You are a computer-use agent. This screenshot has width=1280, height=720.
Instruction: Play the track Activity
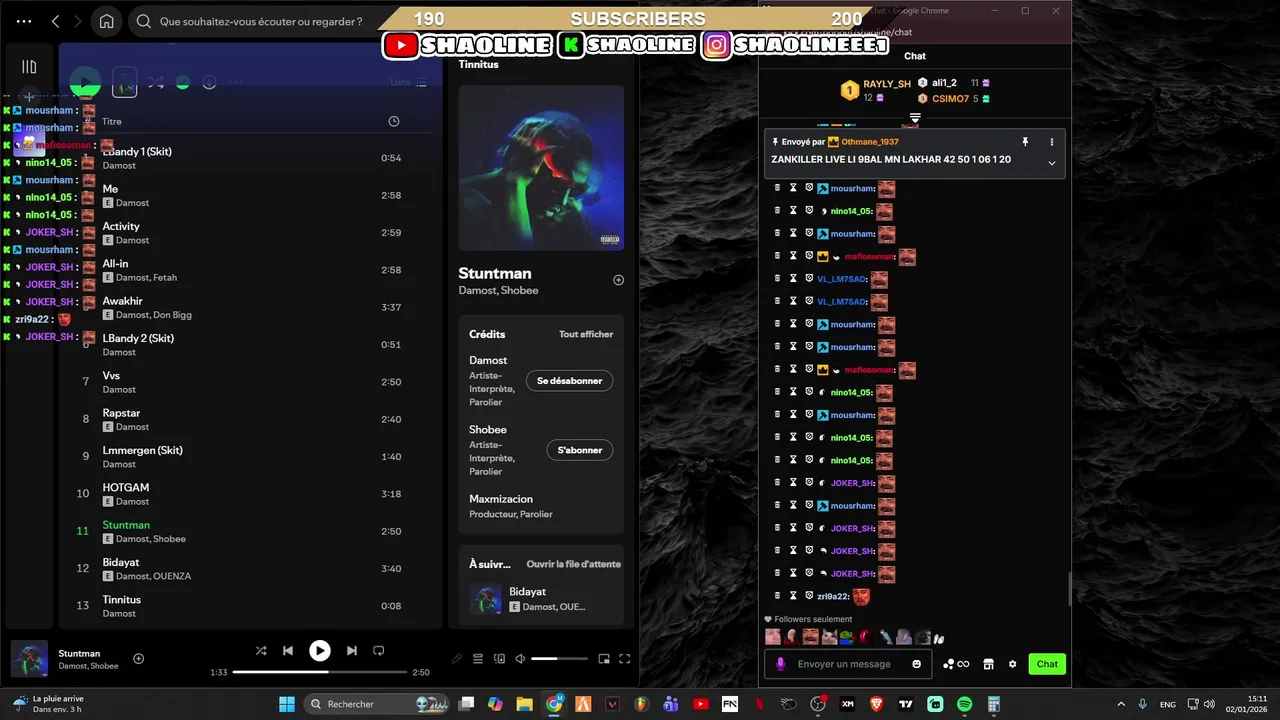coord(121,226)
